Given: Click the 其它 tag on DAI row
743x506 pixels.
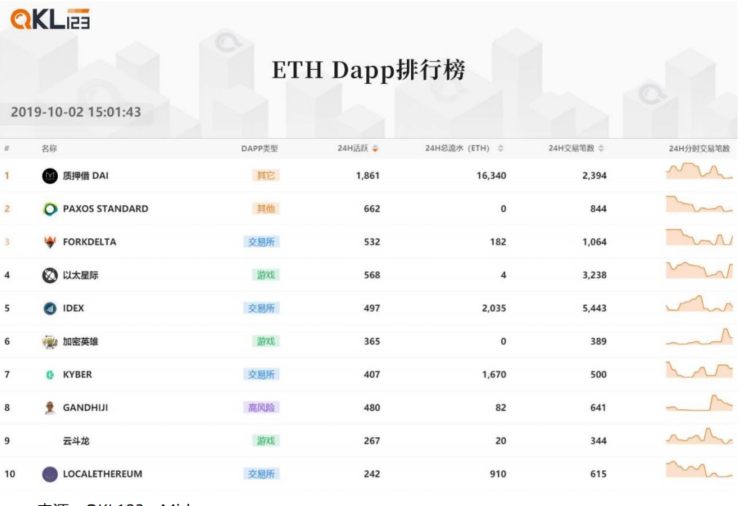Looking at the screenshot, I should 266,176.
